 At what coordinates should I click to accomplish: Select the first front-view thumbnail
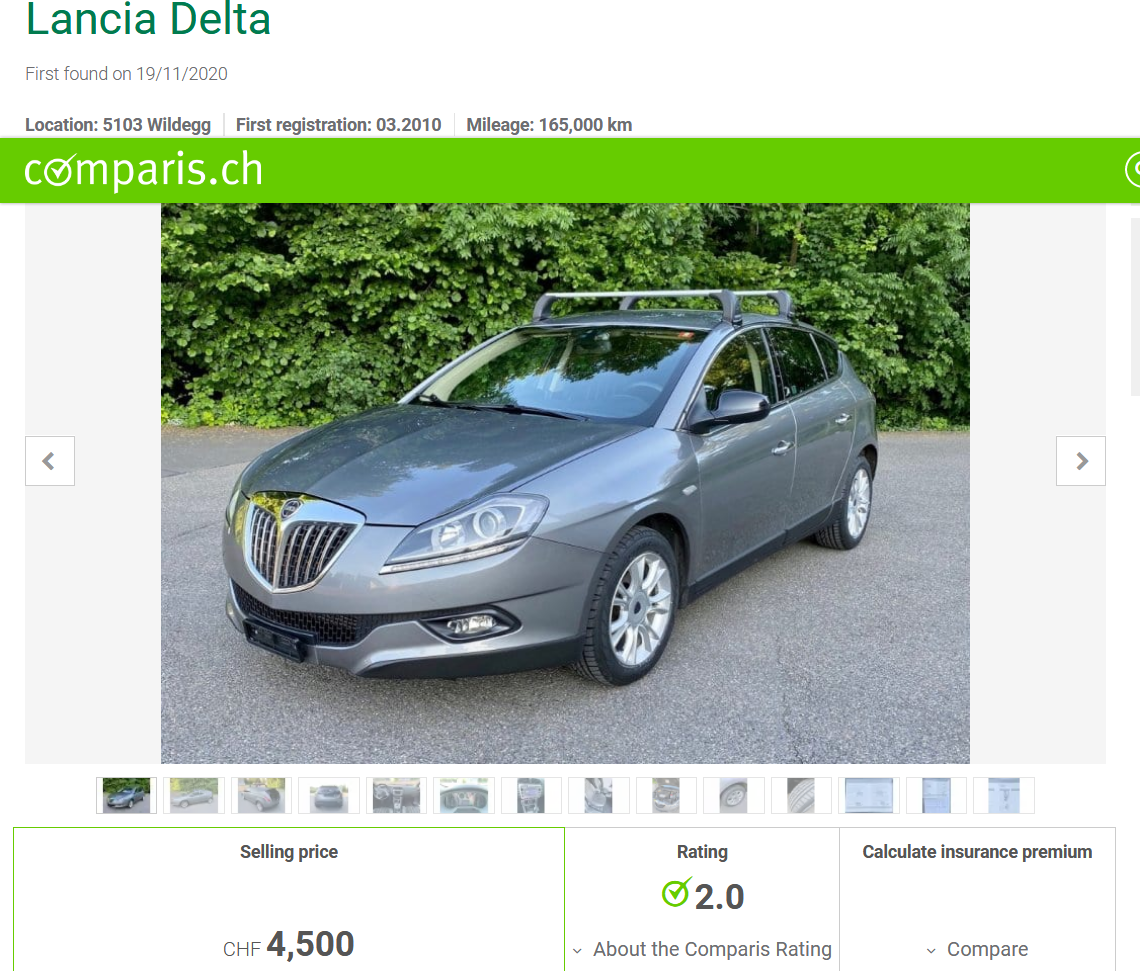[127, 795]
